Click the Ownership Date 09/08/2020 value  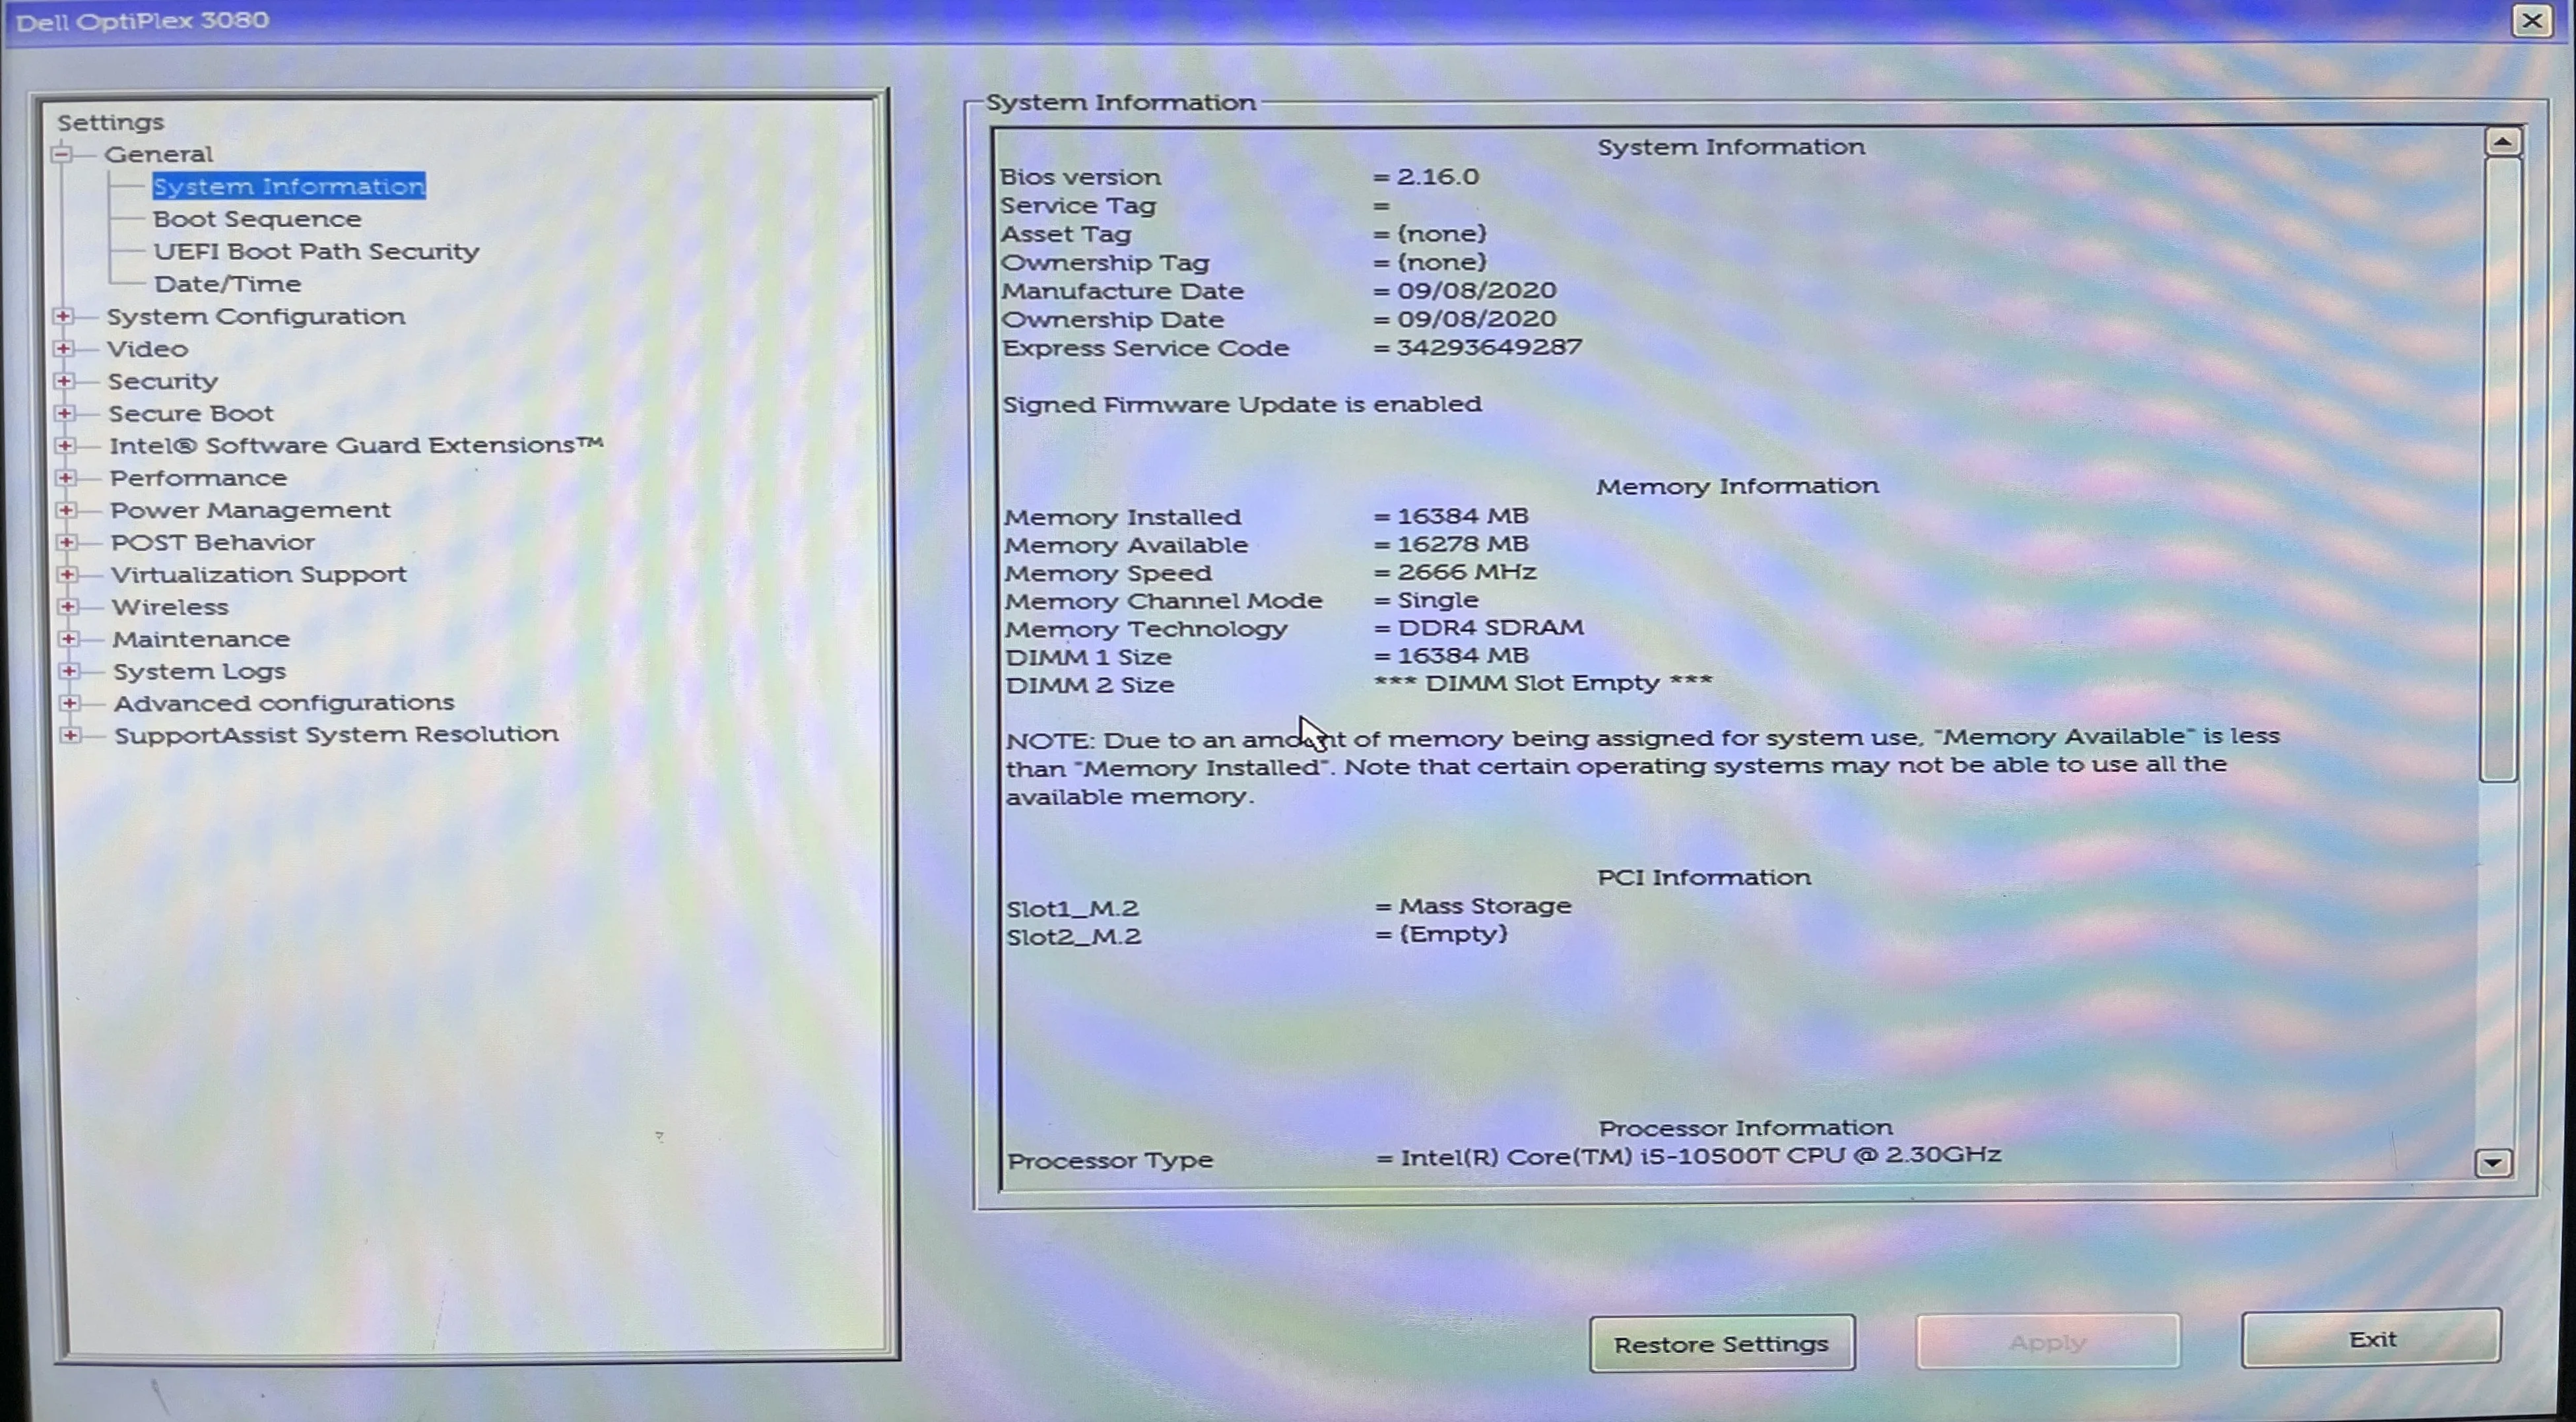(x=1476, y=319)
